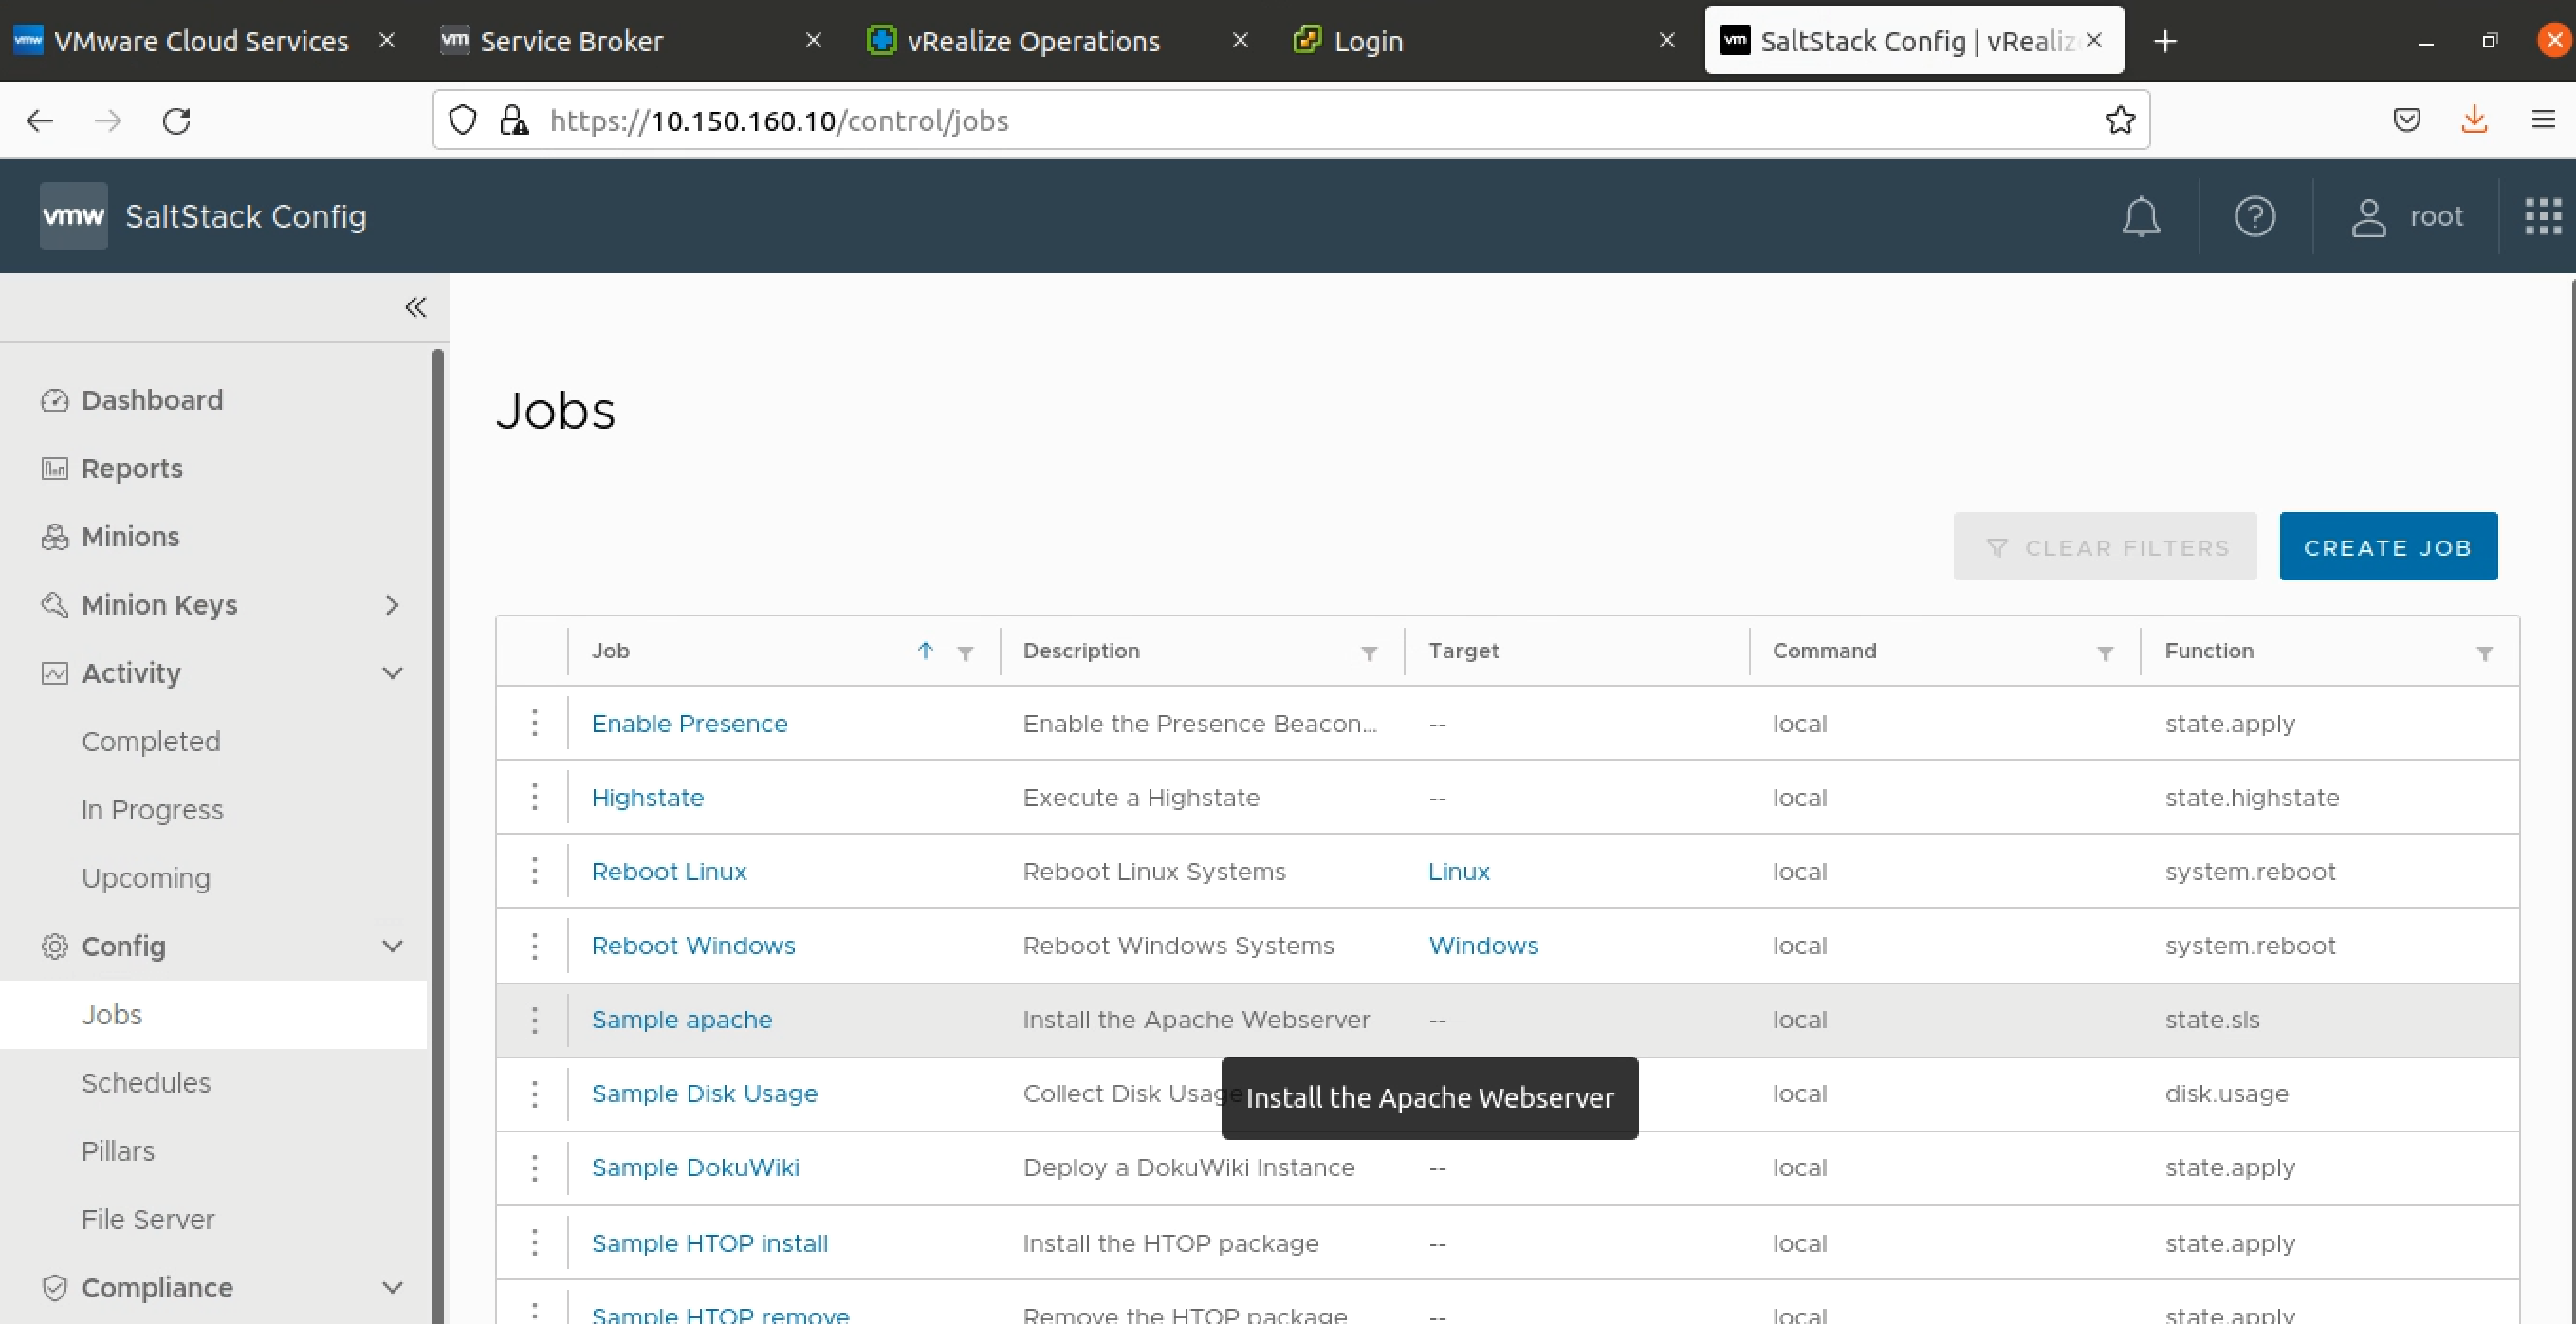Screen dimensions: 2576x1324
Task: Click the Function column filter icon
Action: pyautogui.click(x=2484, y=653)
